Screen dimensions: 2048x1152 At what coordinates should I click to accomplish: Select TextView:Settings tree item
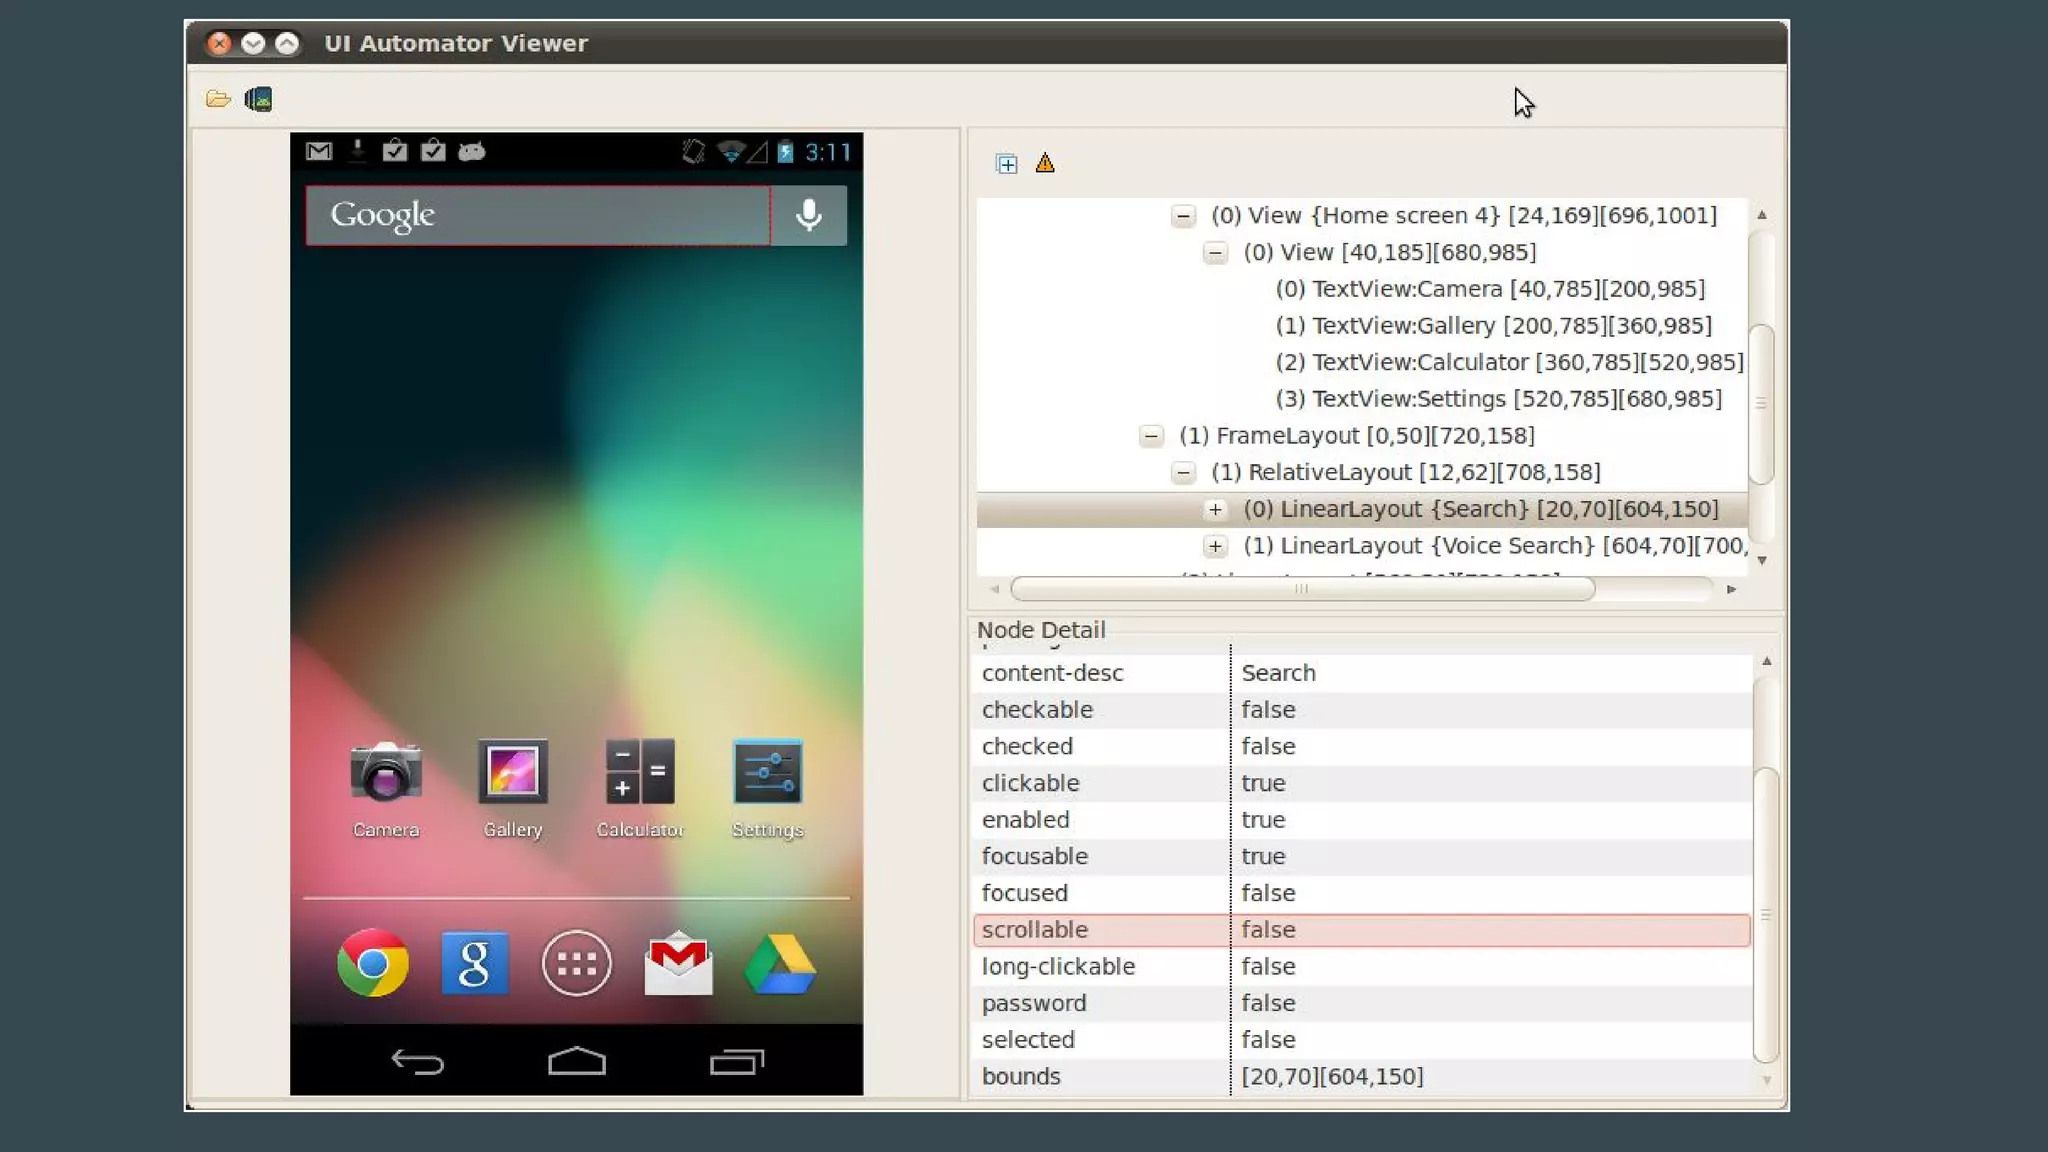pyautogui.click(x=1497, y=399)
